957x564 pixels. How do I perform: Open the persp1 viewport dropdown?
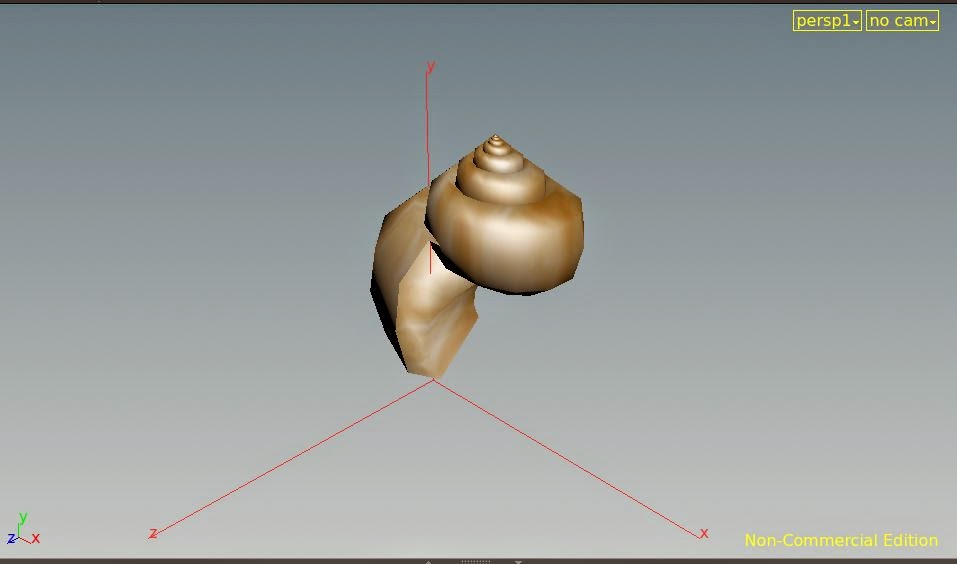826,21
